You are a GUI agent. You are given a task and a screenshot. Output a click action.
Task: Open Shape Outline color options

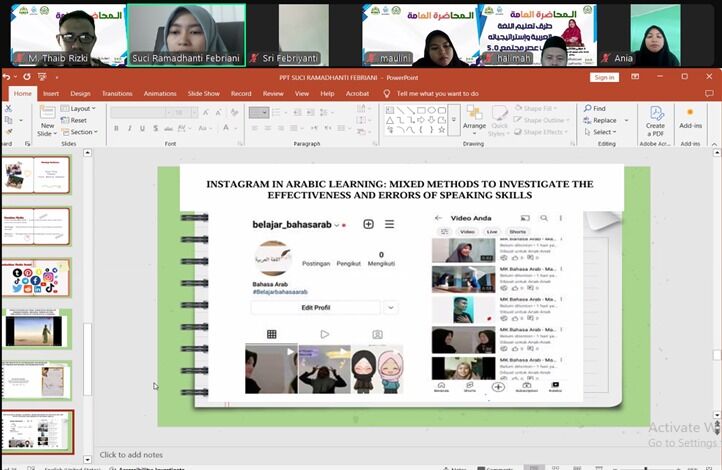[x=542, y=120]
